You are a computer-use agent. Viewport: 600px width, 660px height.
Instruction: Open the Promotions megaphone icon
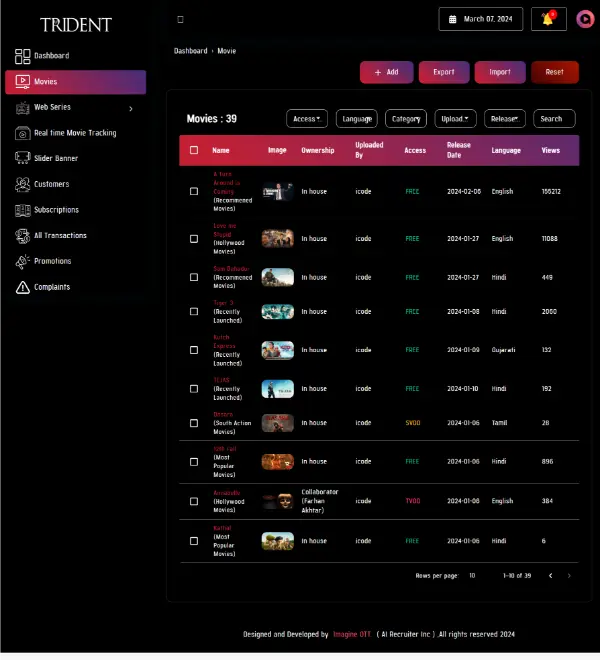tap(22, 261)
